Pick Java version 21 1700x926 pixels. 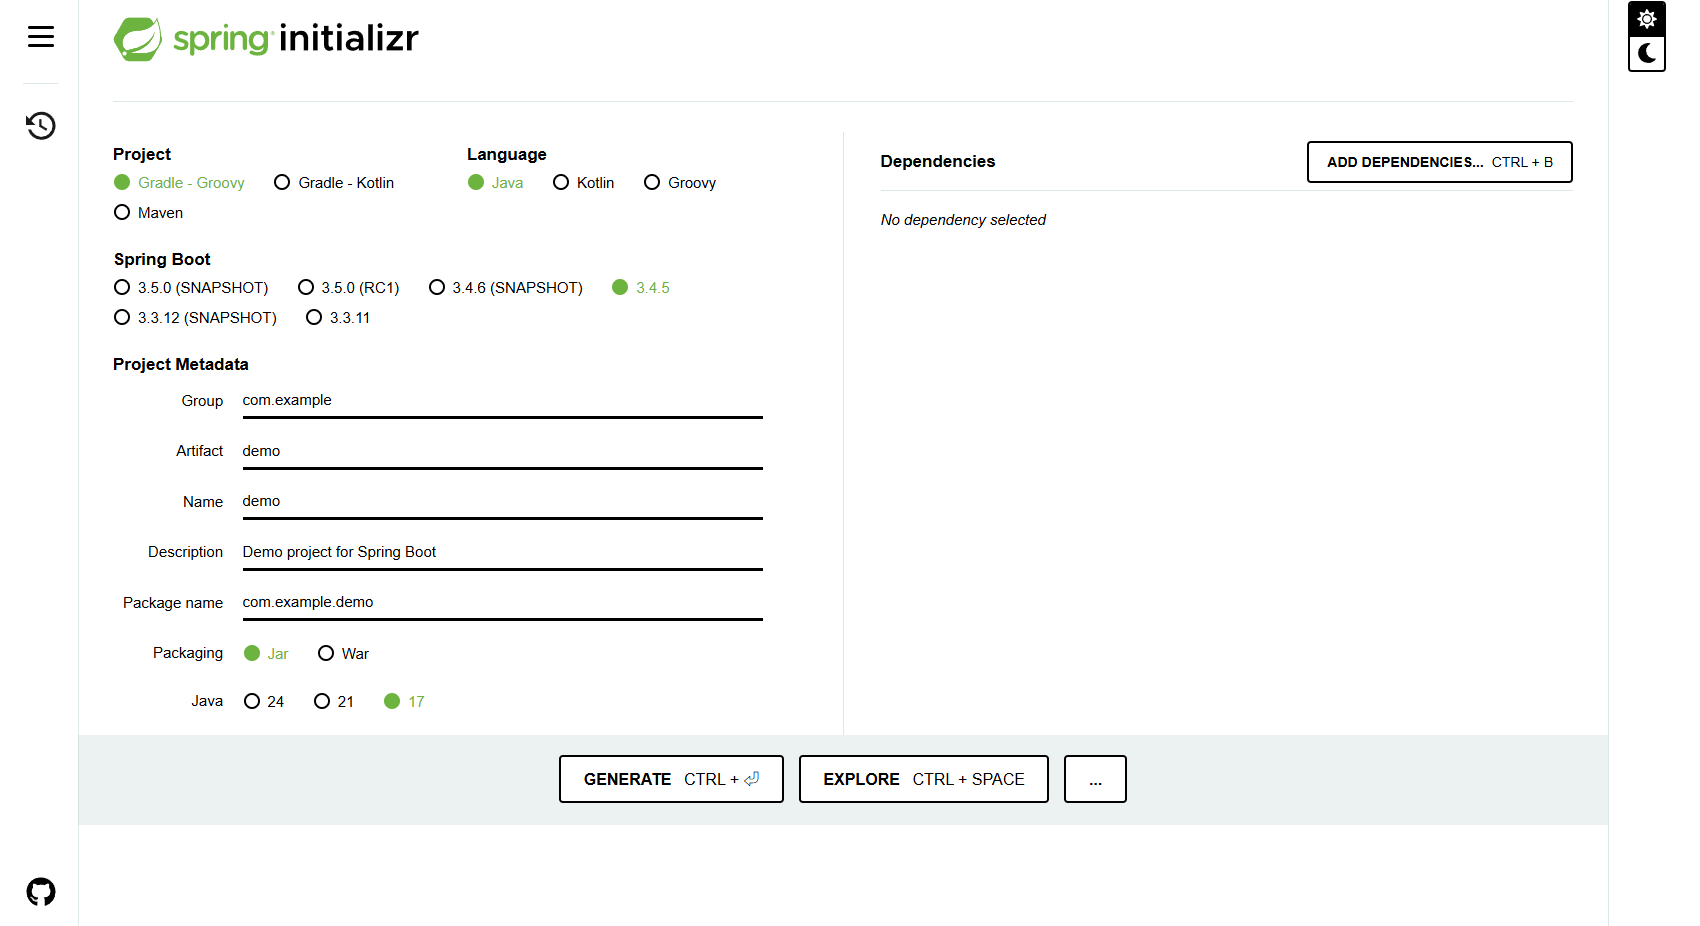coord(334,702)
